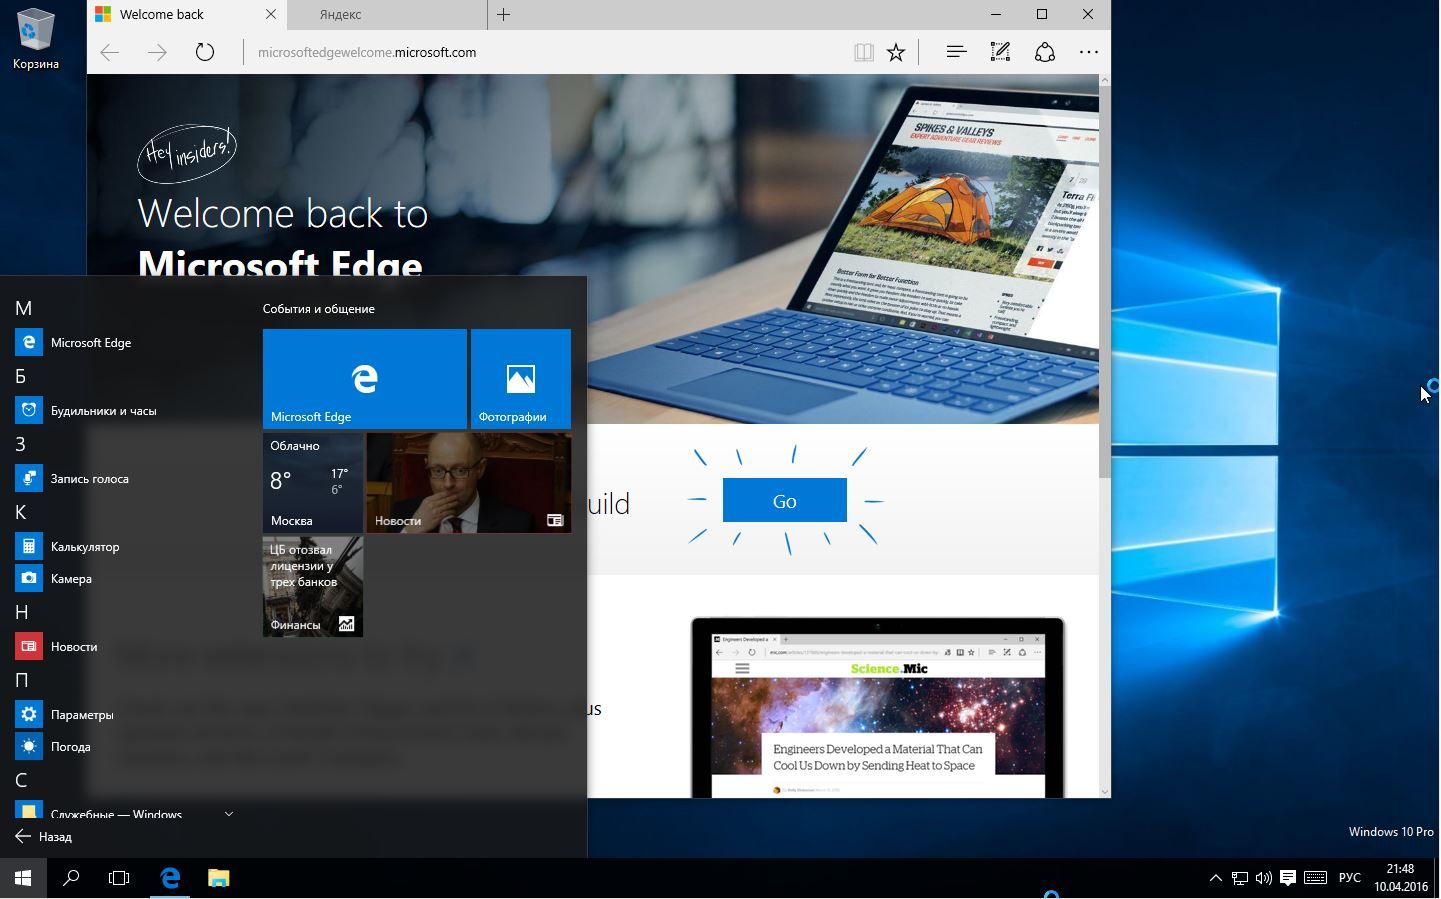Click letter П section header
The height and width of the screenshot is (899, 1441).
tap(22, 680)
